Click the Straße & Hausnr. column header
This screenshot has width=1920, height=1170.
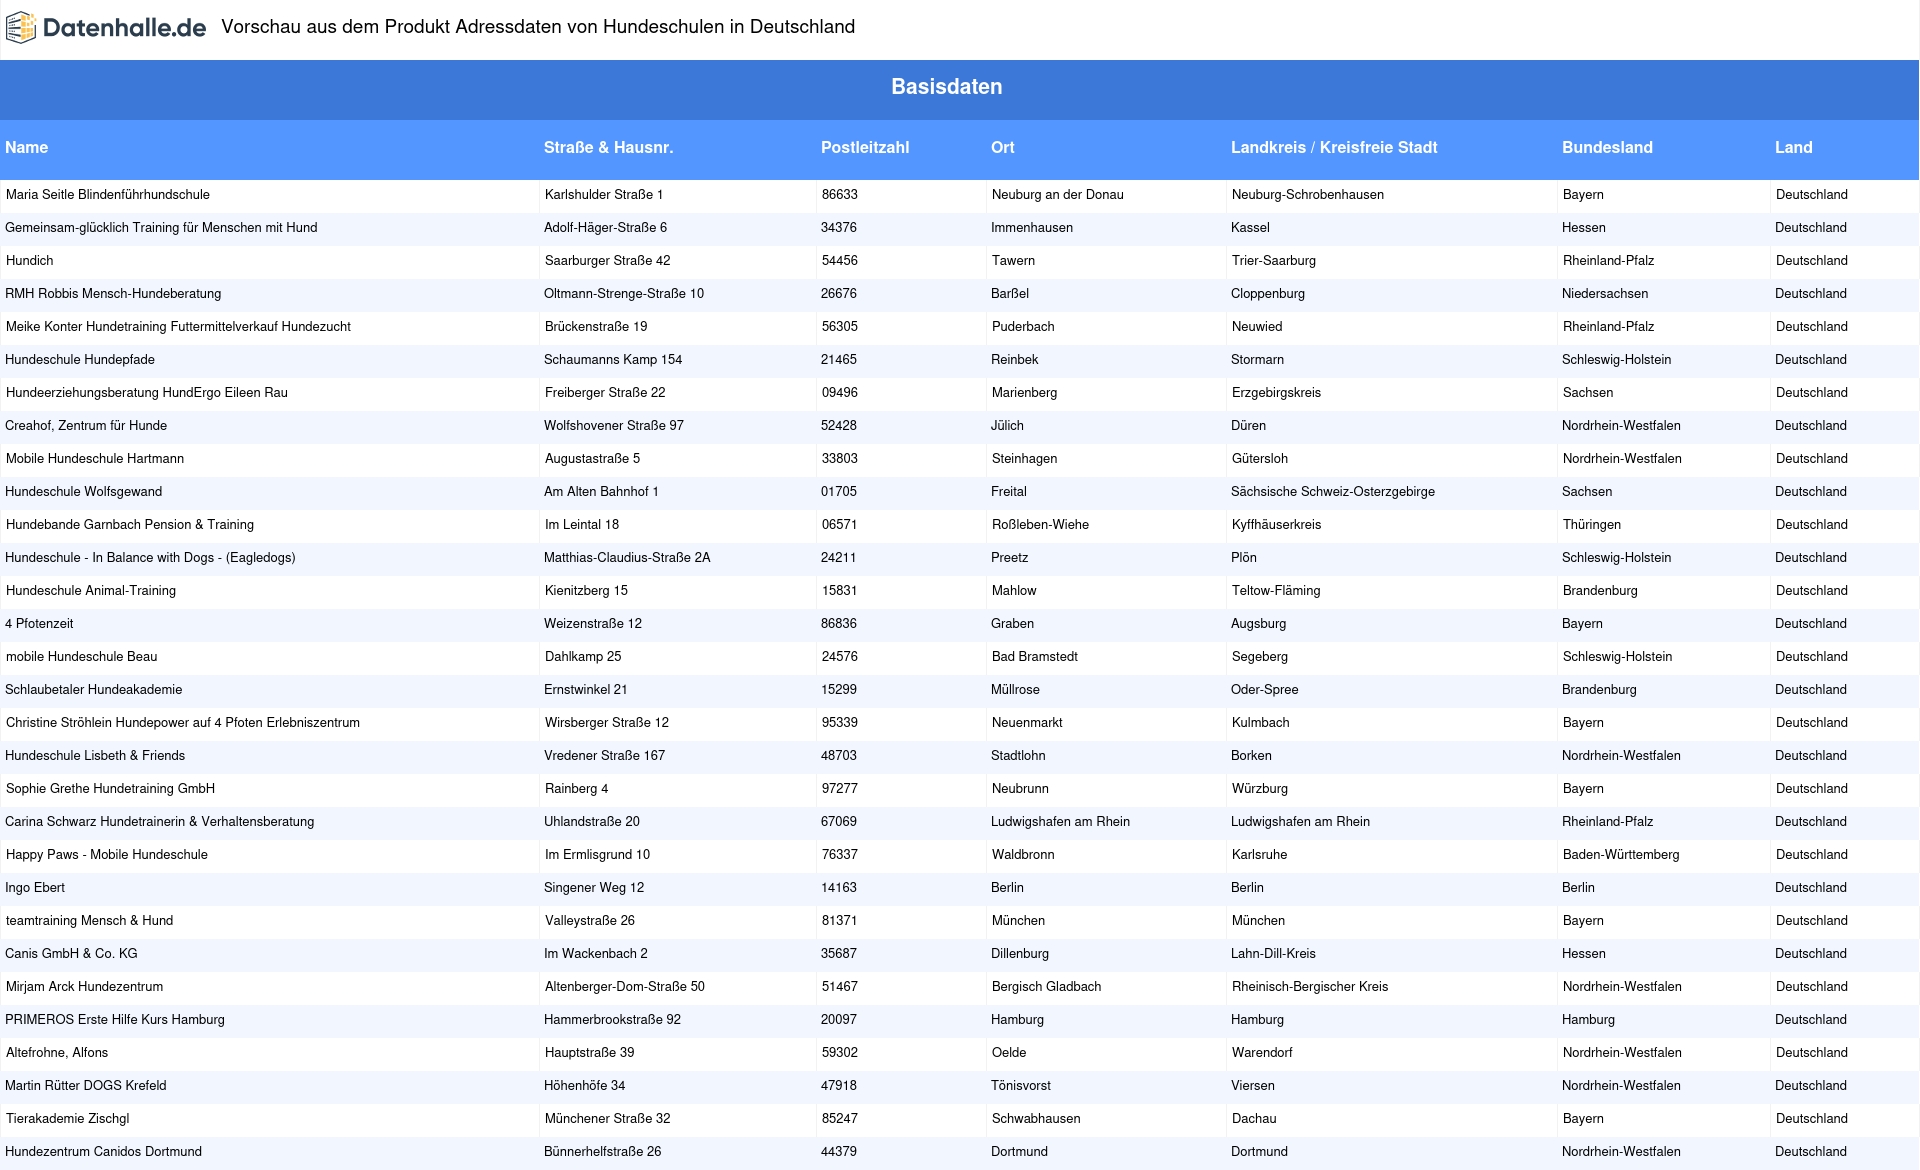(x=608, y=147)
